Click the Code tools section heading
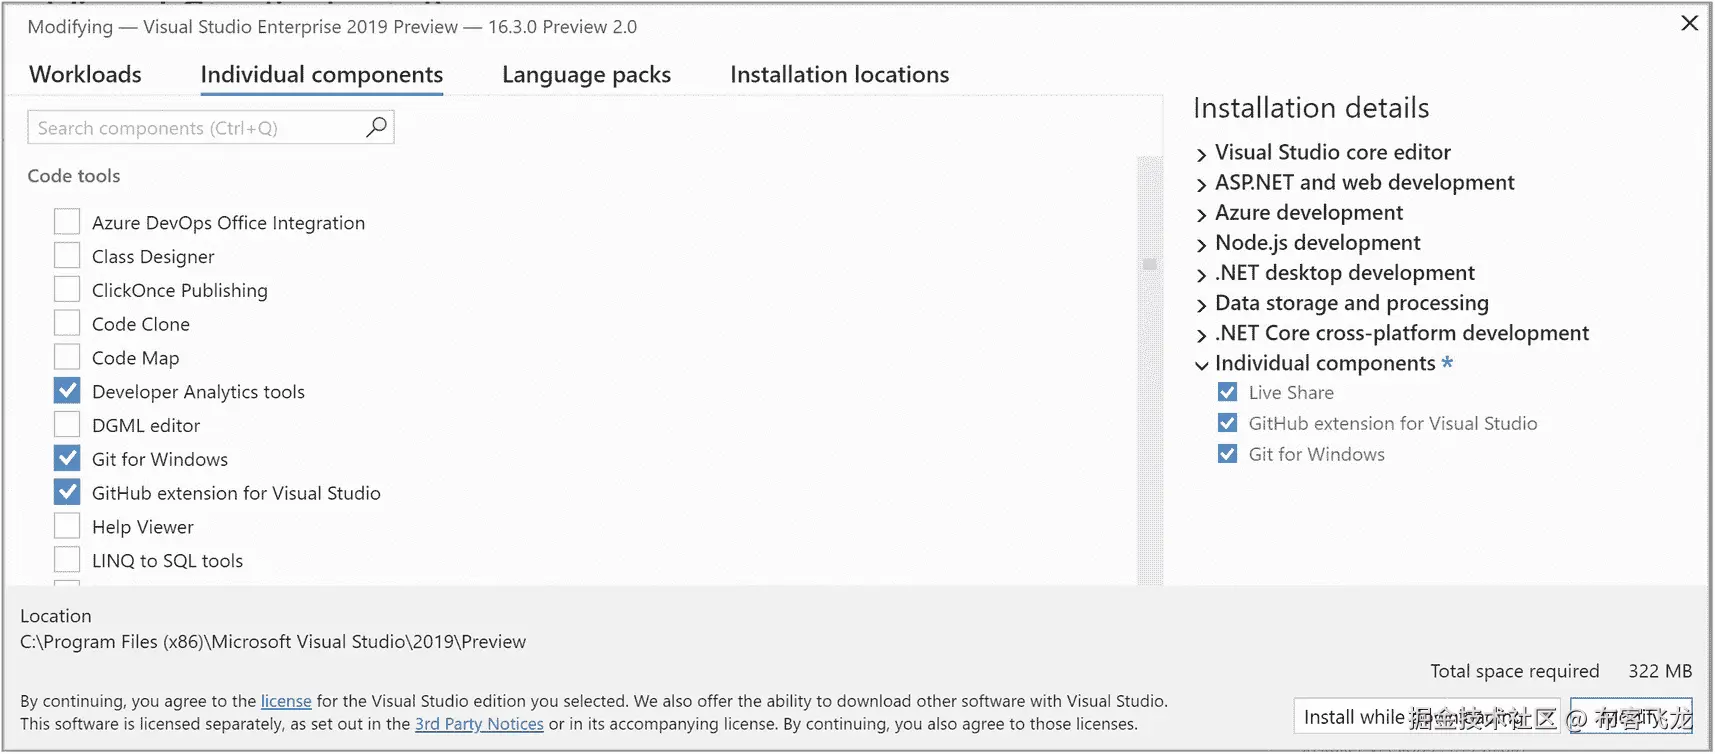The image size is (1715, 754). [74, 176]
